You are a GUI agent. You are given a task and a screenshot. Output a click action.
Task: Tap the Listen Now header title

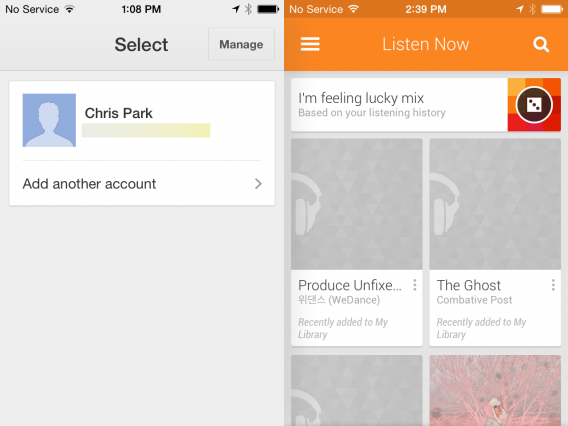(426, 44)
